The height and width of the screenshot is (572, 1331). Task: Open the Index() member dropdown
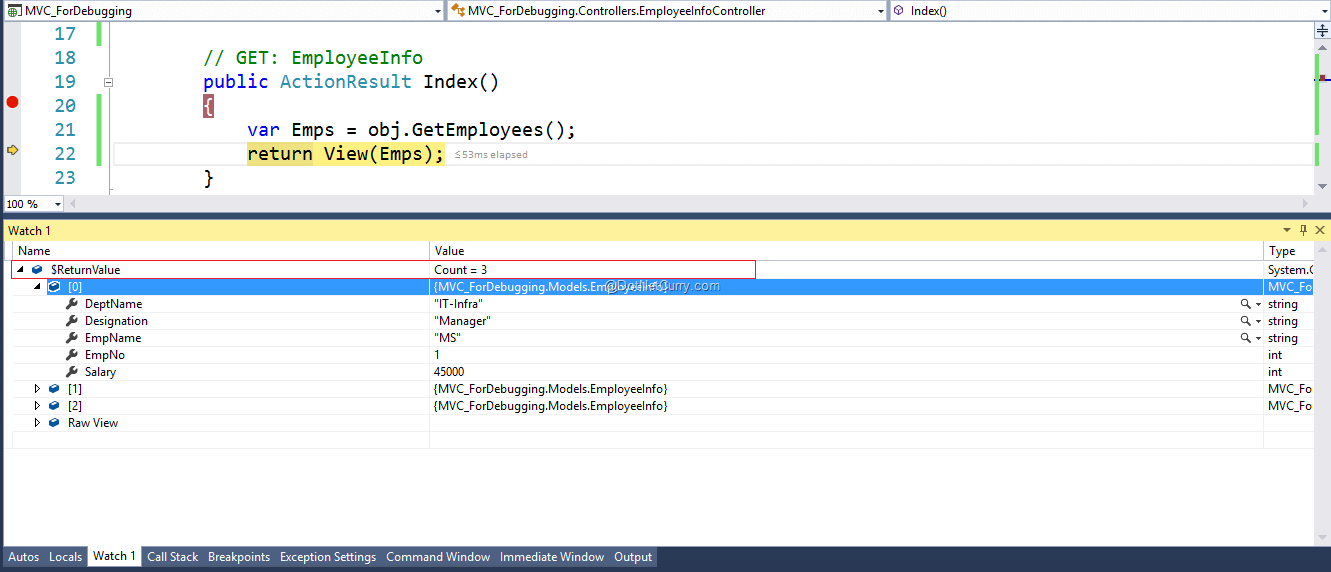[x=1322, y=11]
